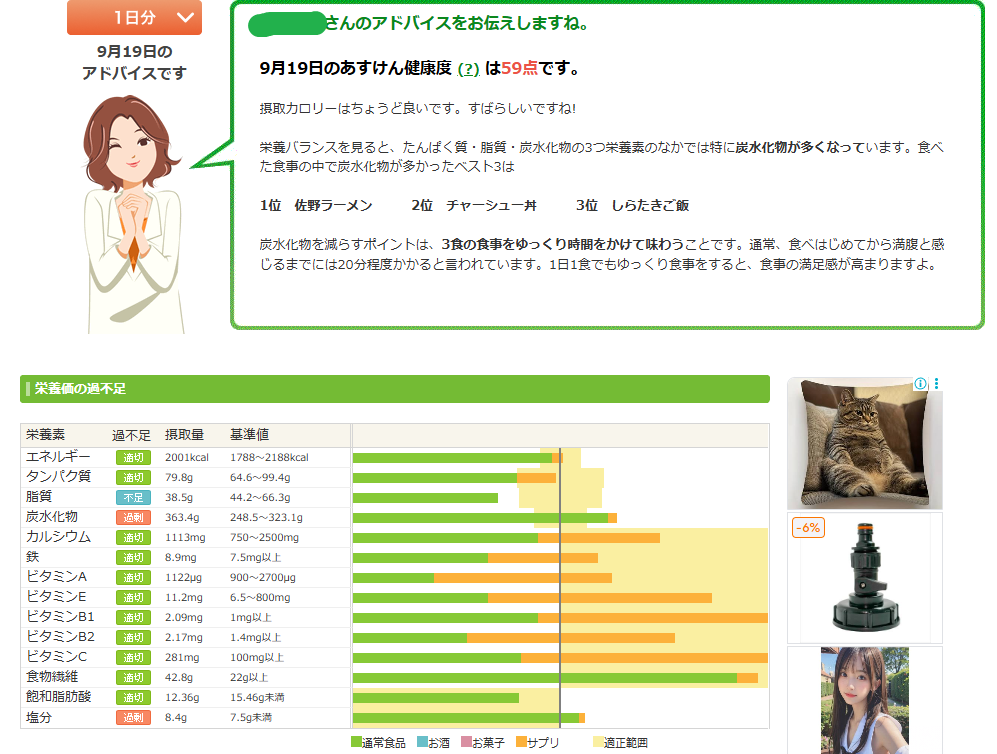Click the advisor woman illustration
This screenshot has height=754, width=997.
coord(132,212)
